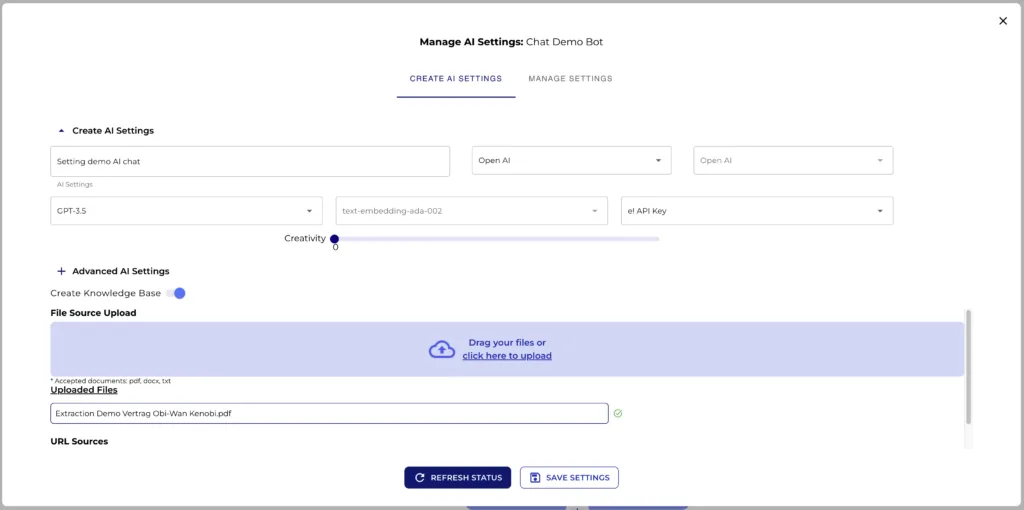The image size is (1024, 510).
Task: Open the first Open AI provider dropdown
Action: coord(571,160)
